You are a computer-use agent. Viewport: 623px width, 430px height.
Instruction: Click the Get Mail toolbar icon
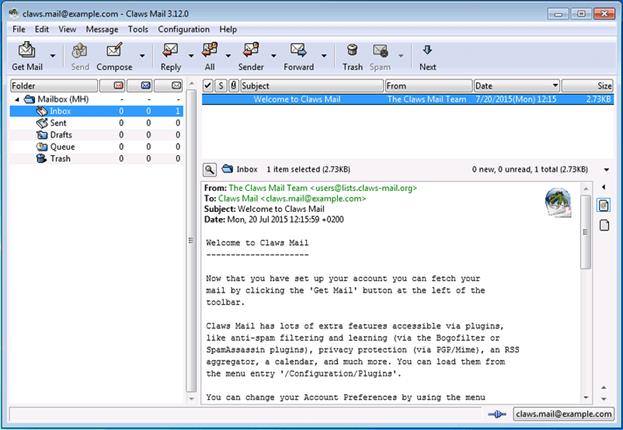pyautogui.click(x=27, y=56)
